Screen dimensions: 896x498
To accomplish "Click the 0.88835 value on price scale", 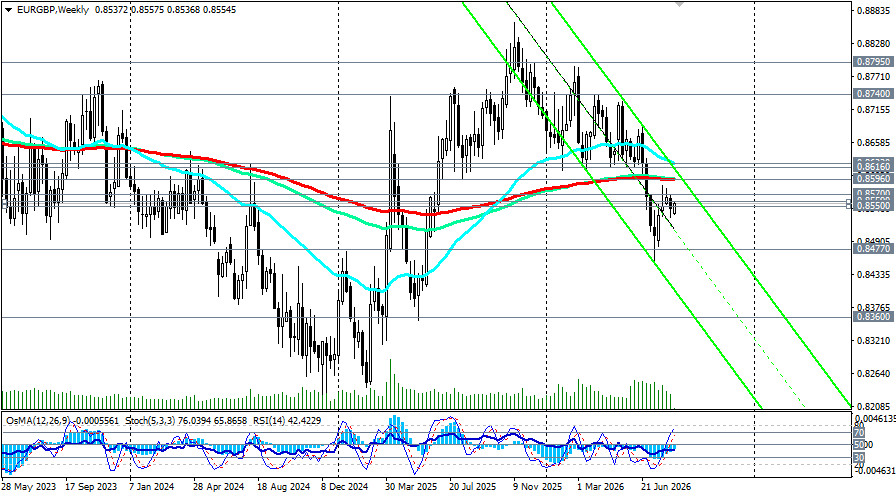I will coord(875,10).
